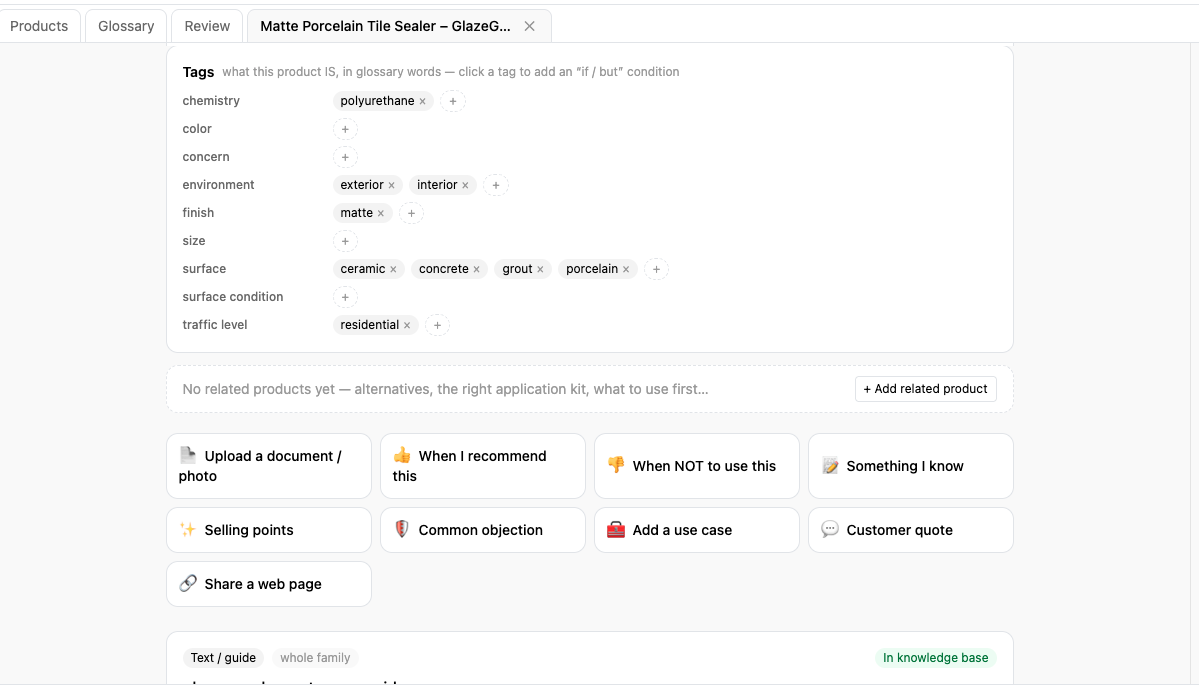Open the Glossary tab
Viewport: 1199px width, 685px height.
click(126, 26)
